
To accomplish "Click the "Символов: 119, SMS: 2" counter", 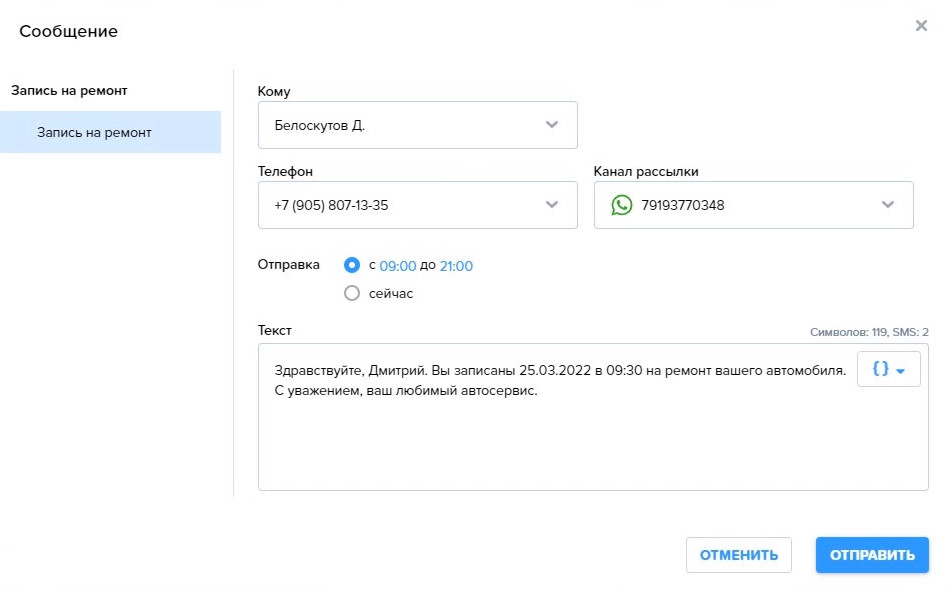I will (x=869, y=332).
